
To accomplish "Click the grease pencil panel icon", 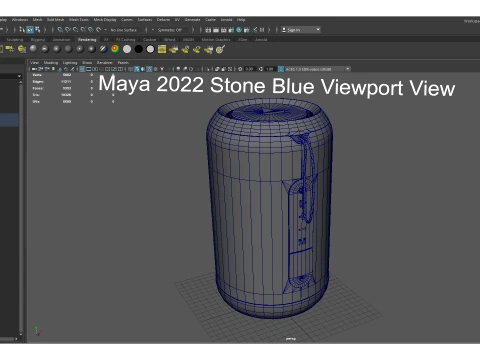I will [72, 69].
